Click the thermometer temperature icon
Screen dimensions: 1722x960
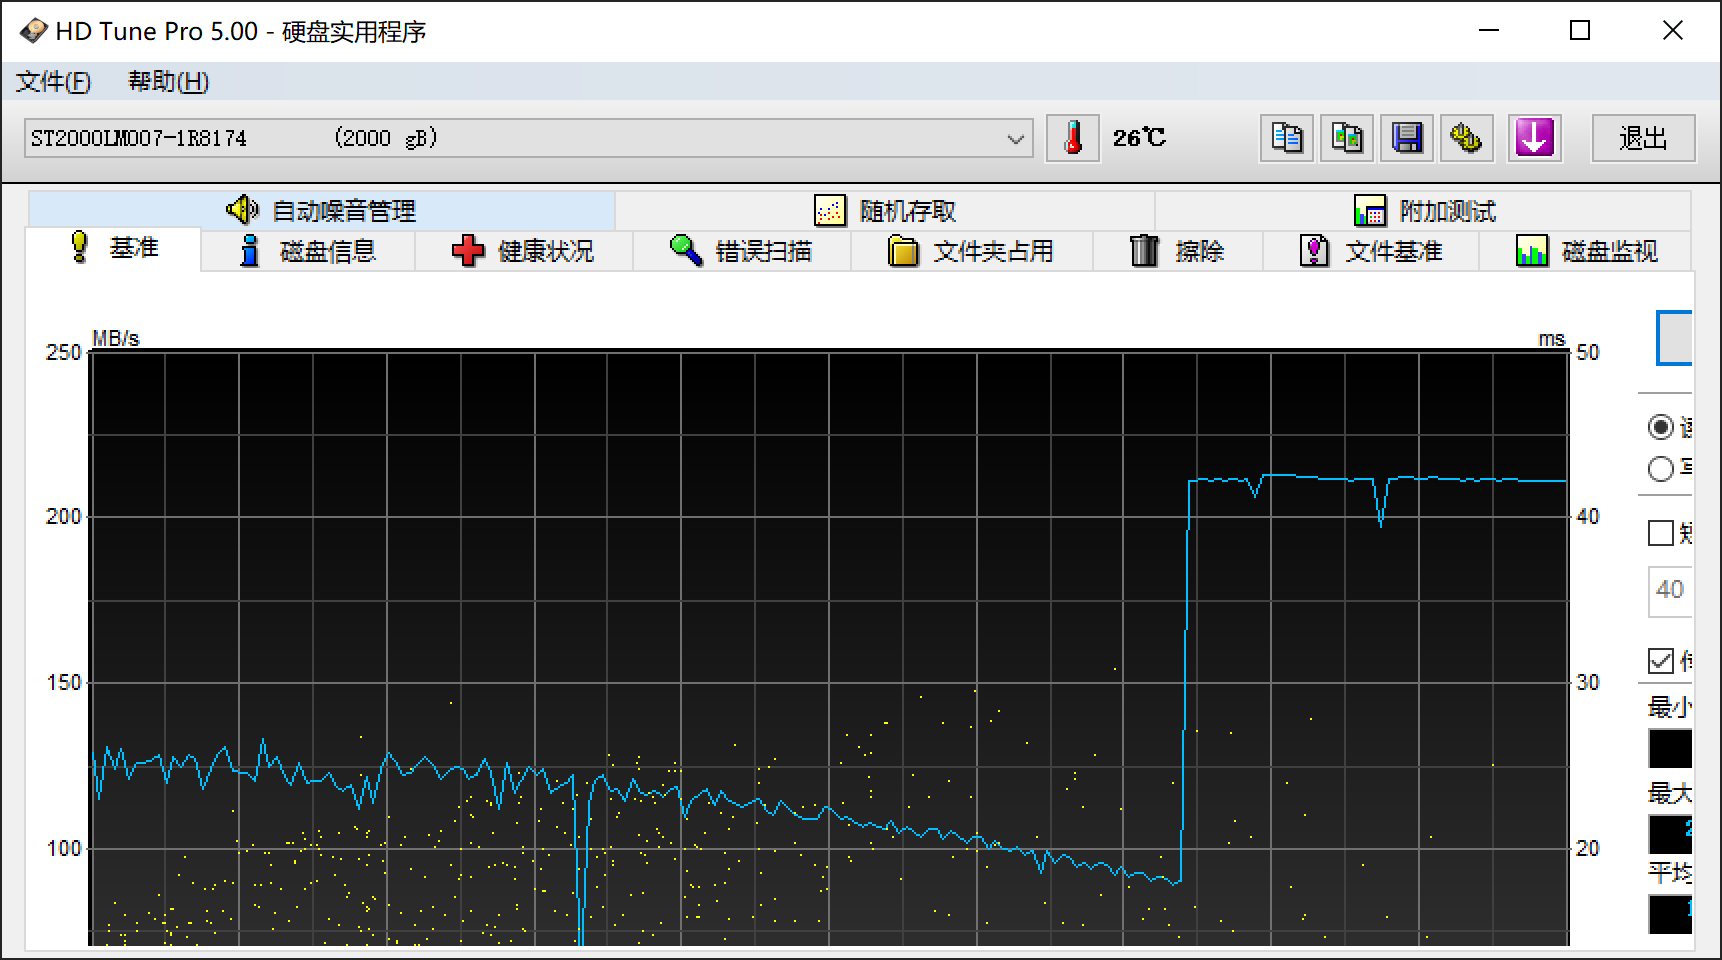tap(1072, 138)
